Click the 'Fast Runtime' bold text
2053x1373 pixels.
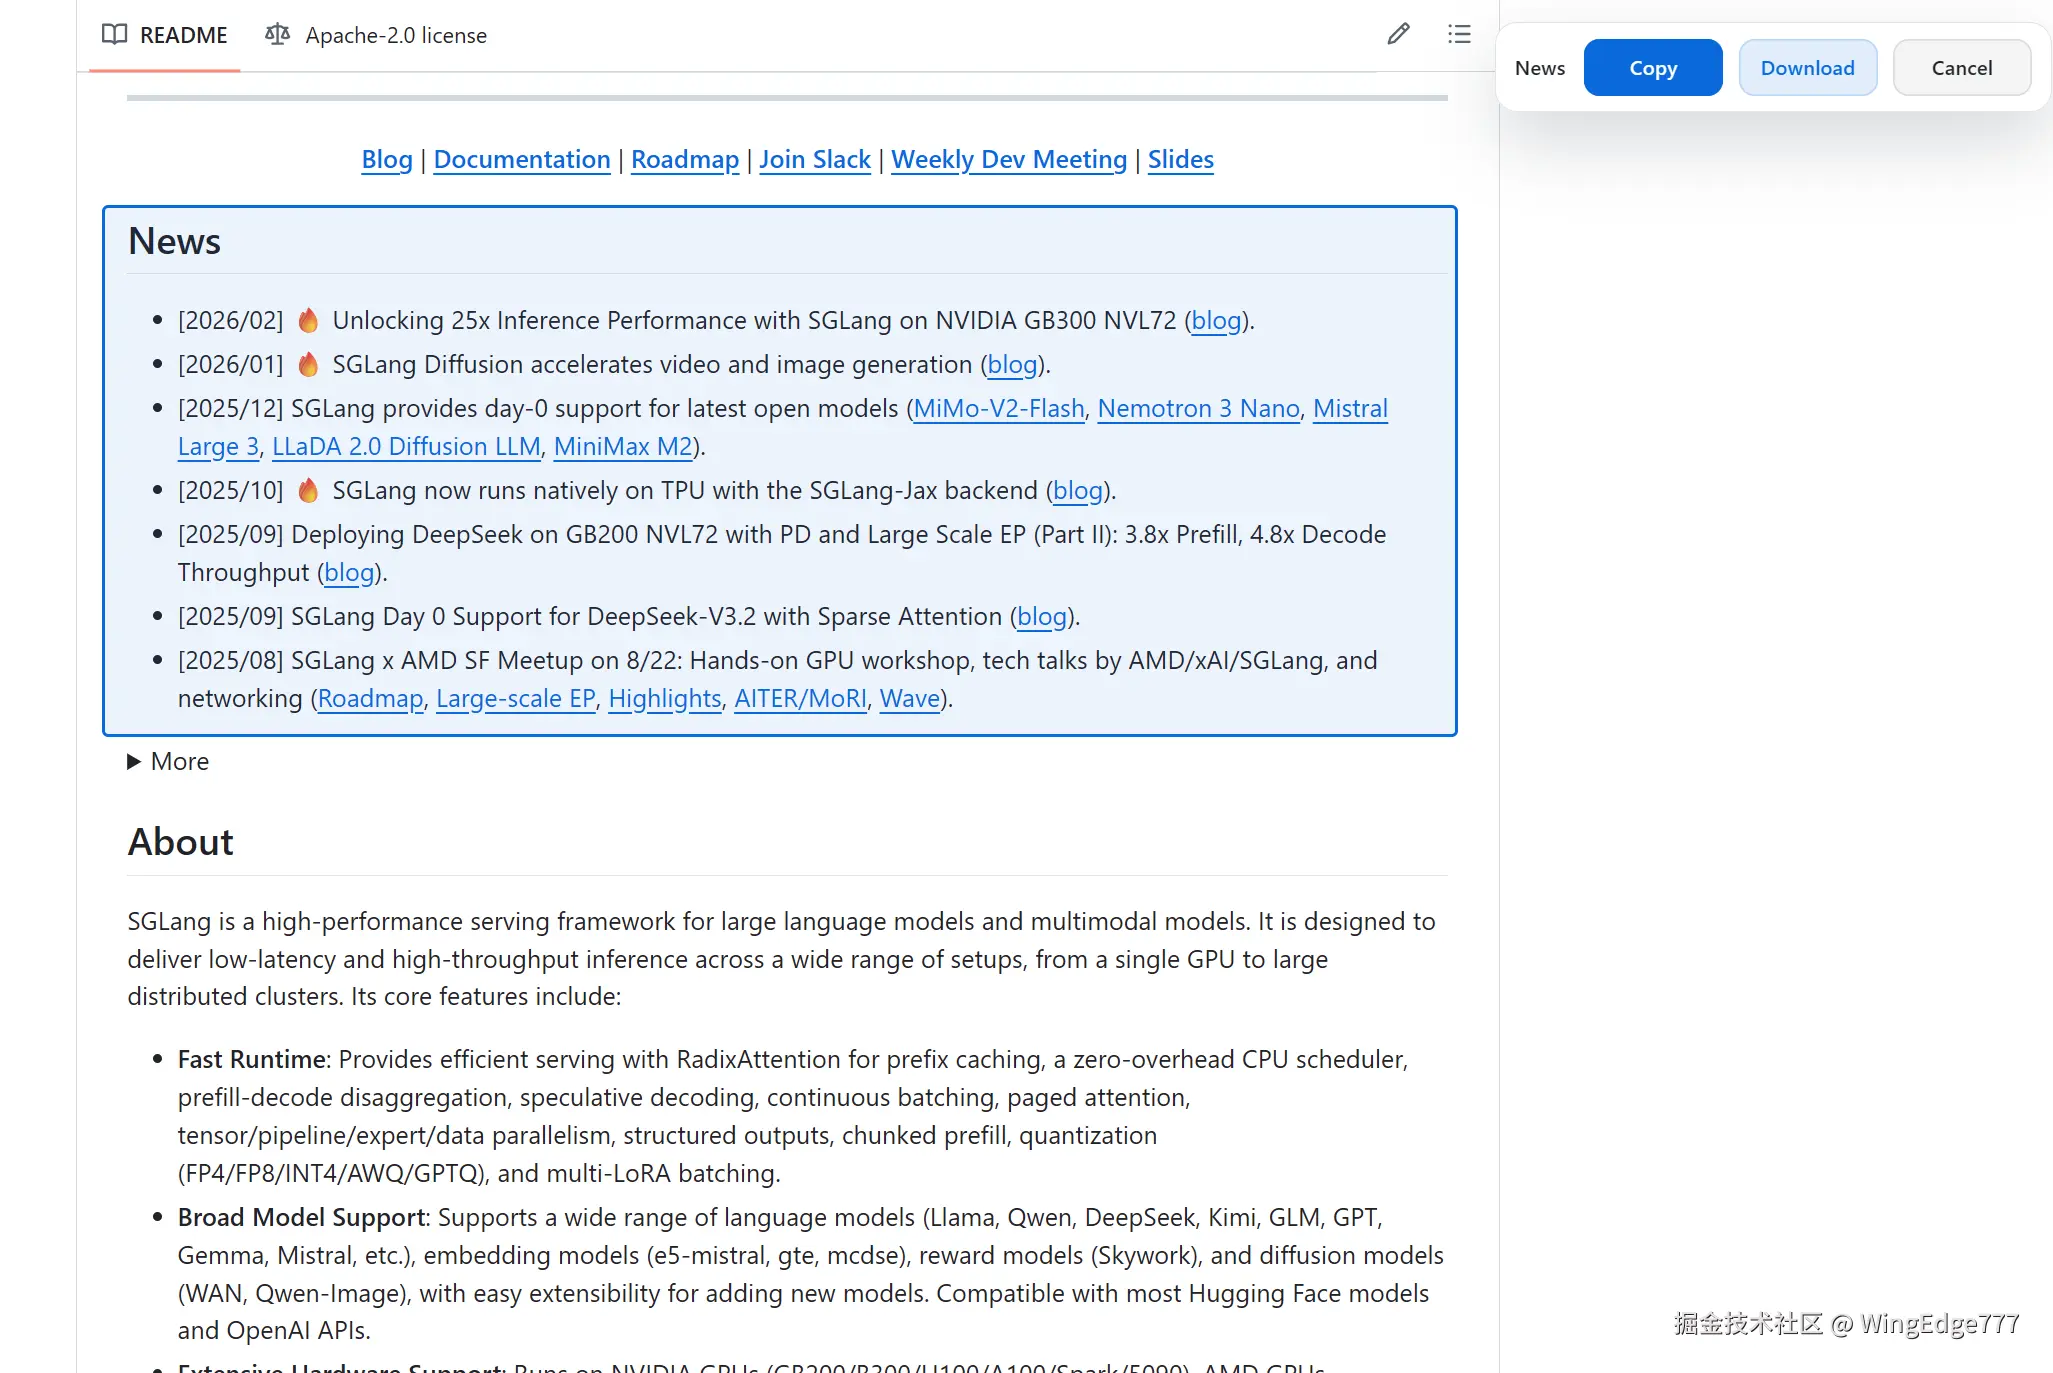click(x=252, y=1059)
